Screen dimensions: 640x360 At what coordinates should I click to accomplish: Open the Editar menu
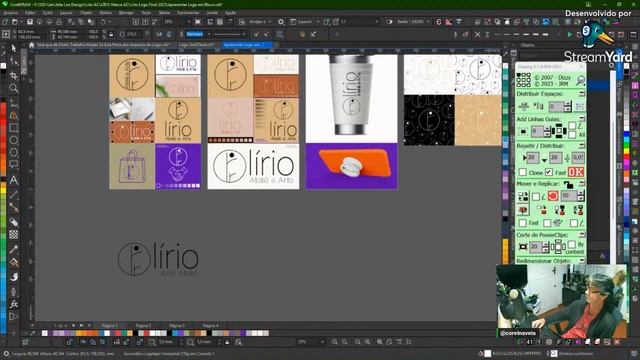(x=30, y=13)
